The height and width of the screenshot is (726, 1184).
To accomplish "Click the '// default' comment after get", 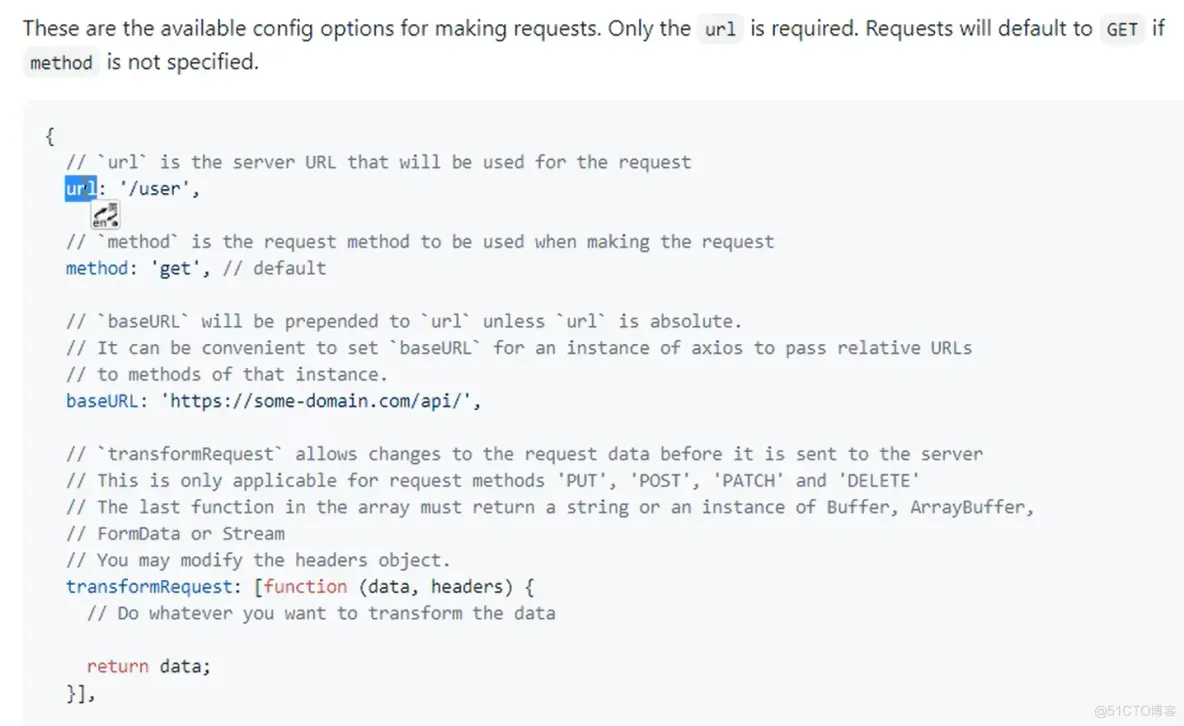I will point(274,268).
